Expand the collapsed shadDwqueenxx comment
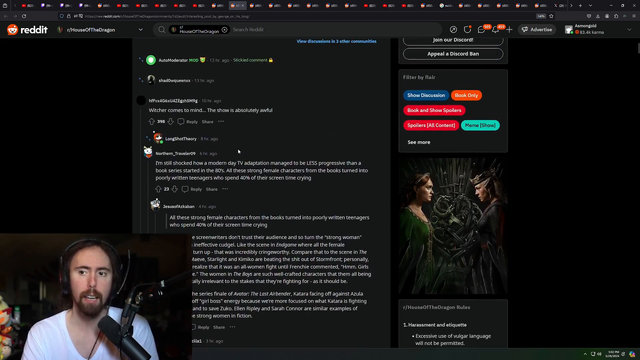640x360 pixels. point(141,80)
